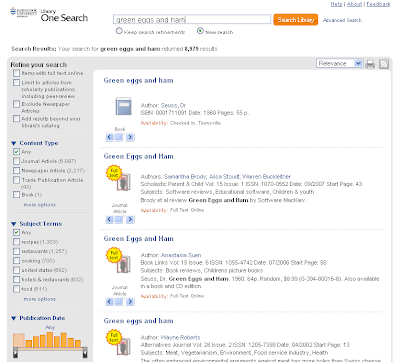The width and height of the screenshot is (400, 362).
Task: Click left handle of publication date slider
Action: pos(15,353)
